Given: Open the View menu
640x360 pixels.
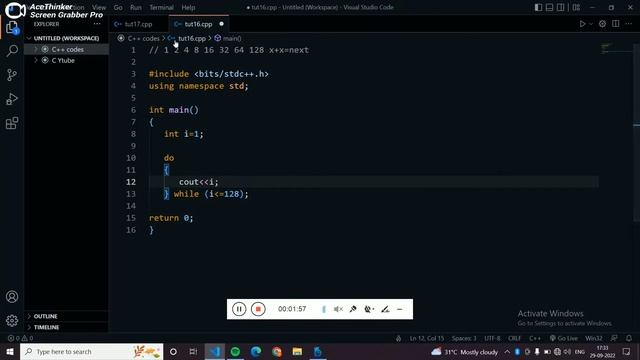Looking at the screenshot, I should coord(99,7).
